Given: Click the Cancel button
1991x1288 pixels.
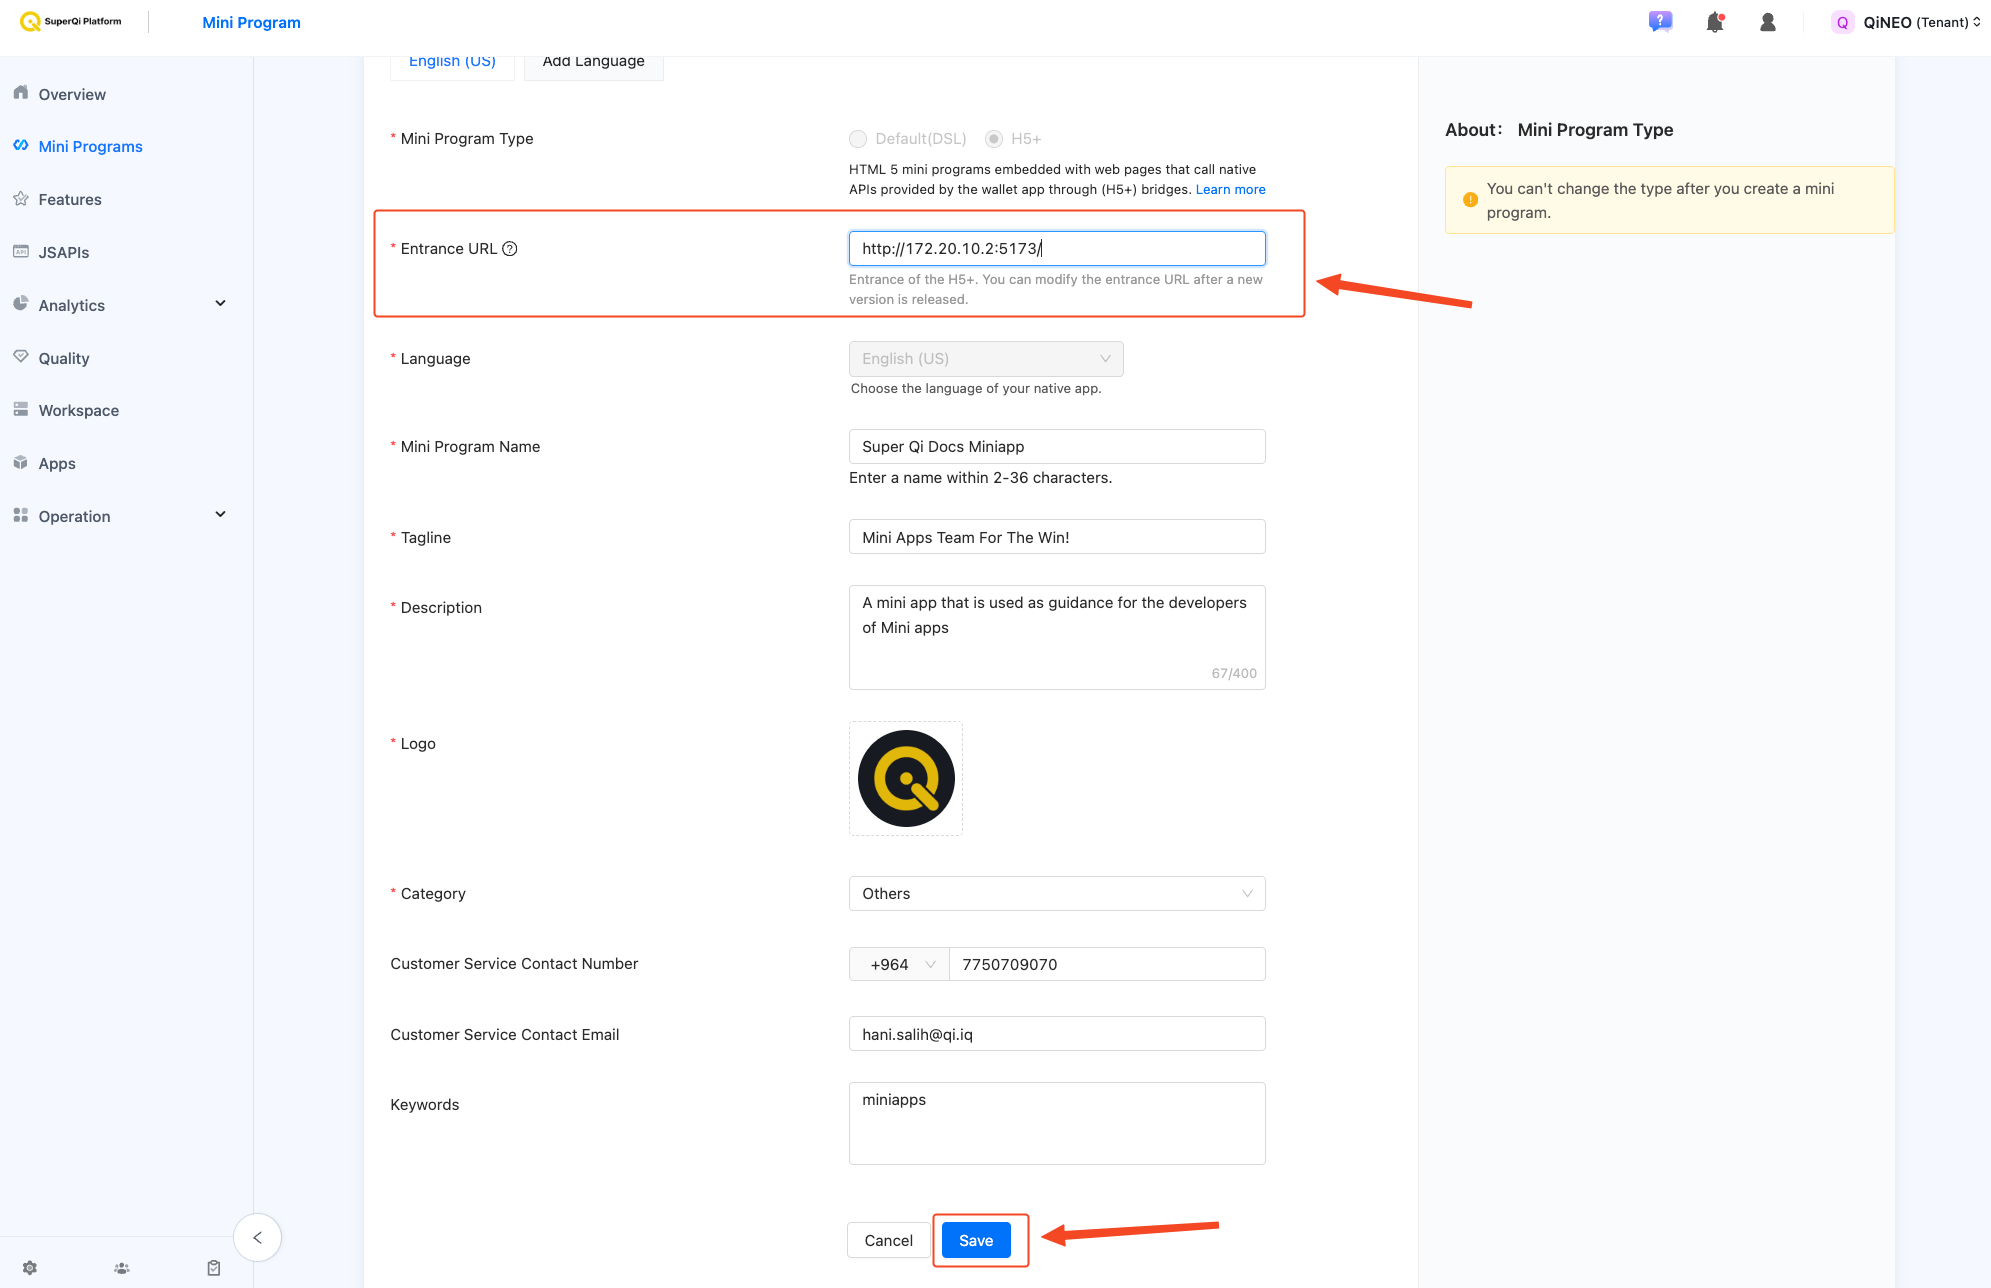Looking at the screenshot, I should click(x=888, y=1241).
